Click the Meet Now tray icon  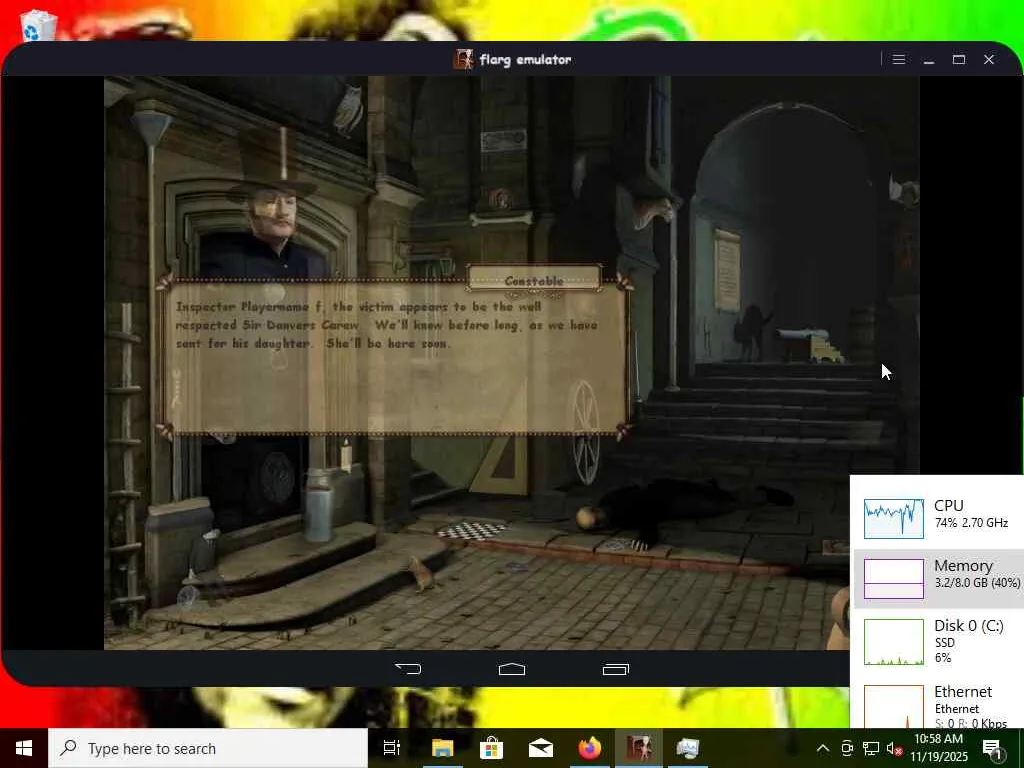[x=847, y=748]
